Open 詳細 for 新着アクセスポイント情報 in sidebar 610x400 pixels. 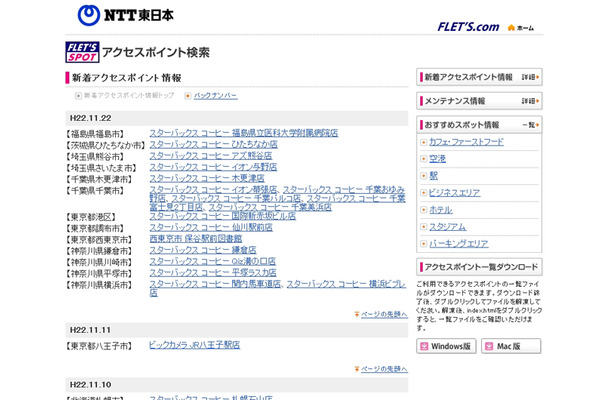tap(530, 77)
